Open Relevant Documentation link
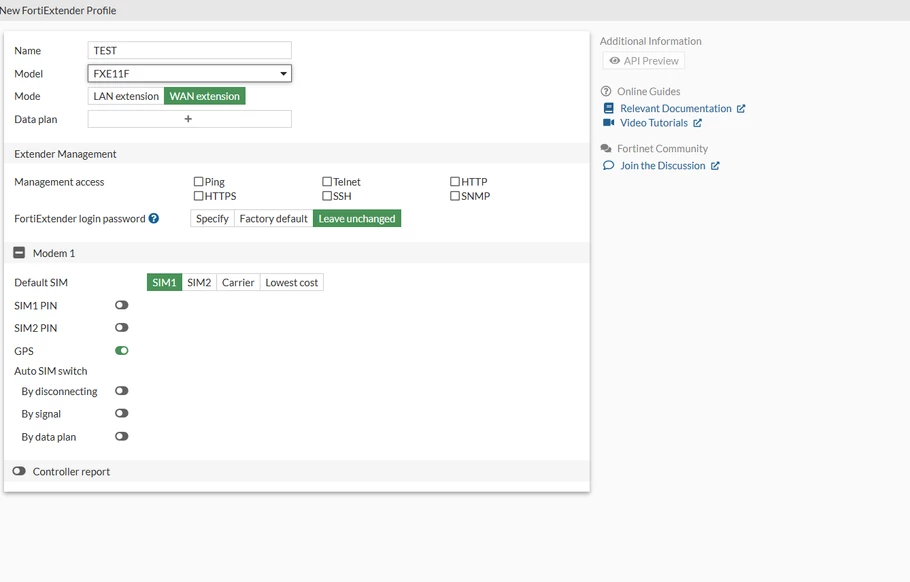This screenshot has width=910, height=582. point(676,109)
